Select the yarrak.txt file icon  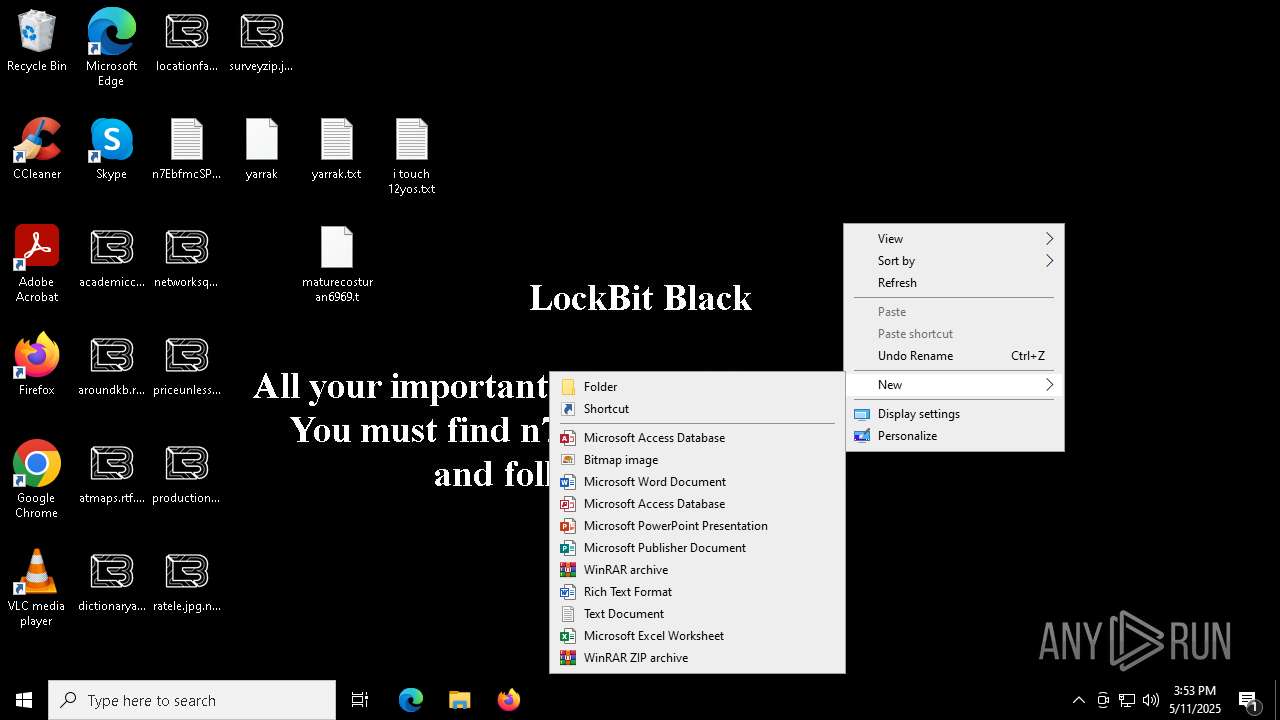336,149
